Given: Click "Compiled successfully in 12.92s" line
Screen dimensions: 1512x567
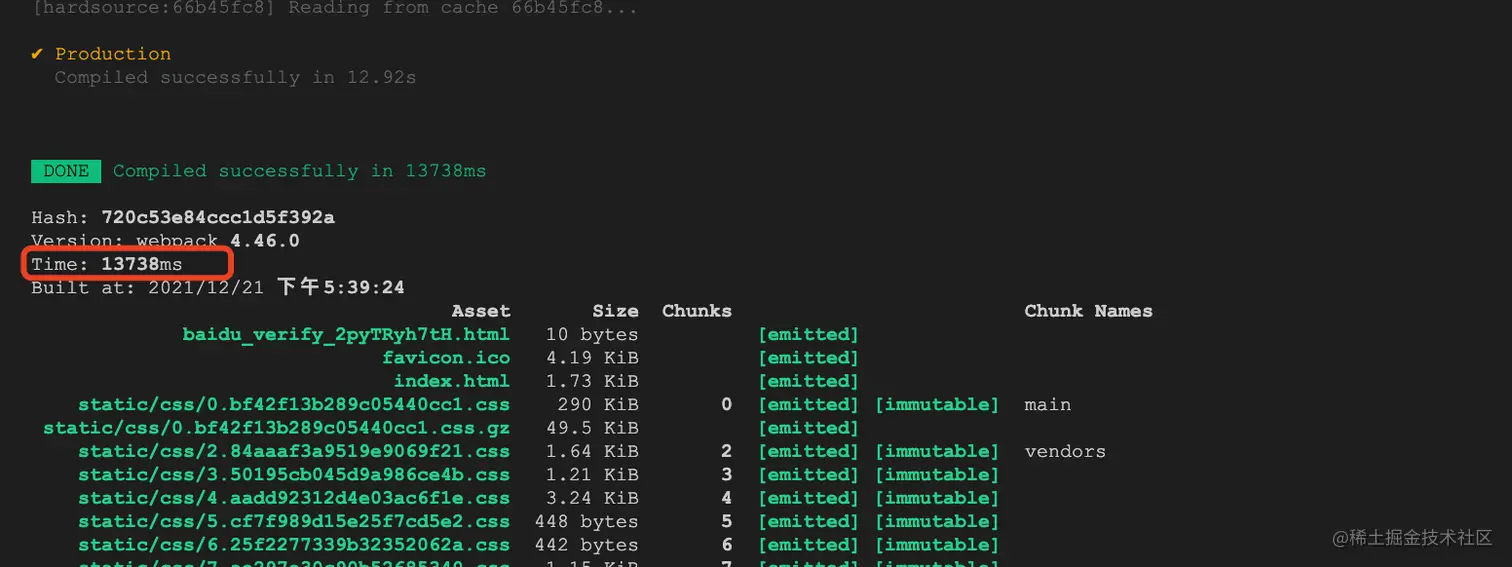Looking at the screenshot, I should click(x=235, y=77).
